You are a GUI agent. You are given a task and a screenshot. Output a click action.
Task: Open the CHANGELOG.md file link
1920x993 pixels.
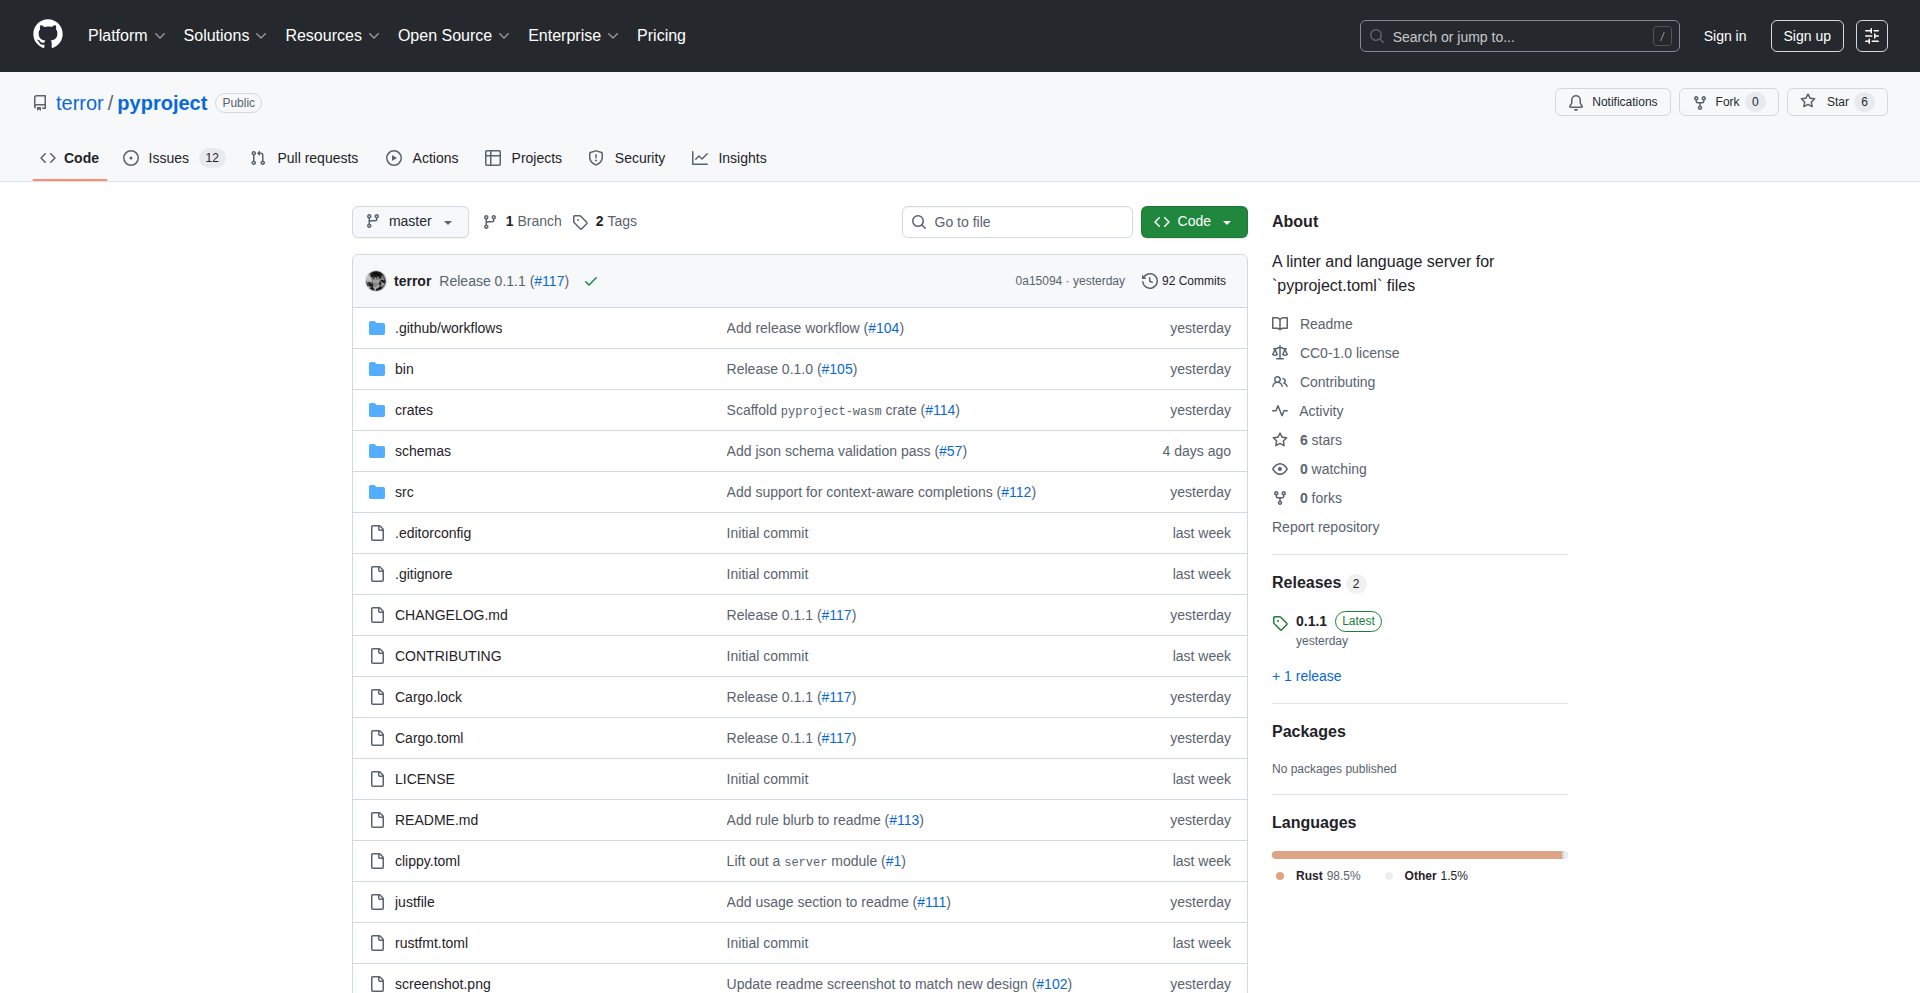451,615
